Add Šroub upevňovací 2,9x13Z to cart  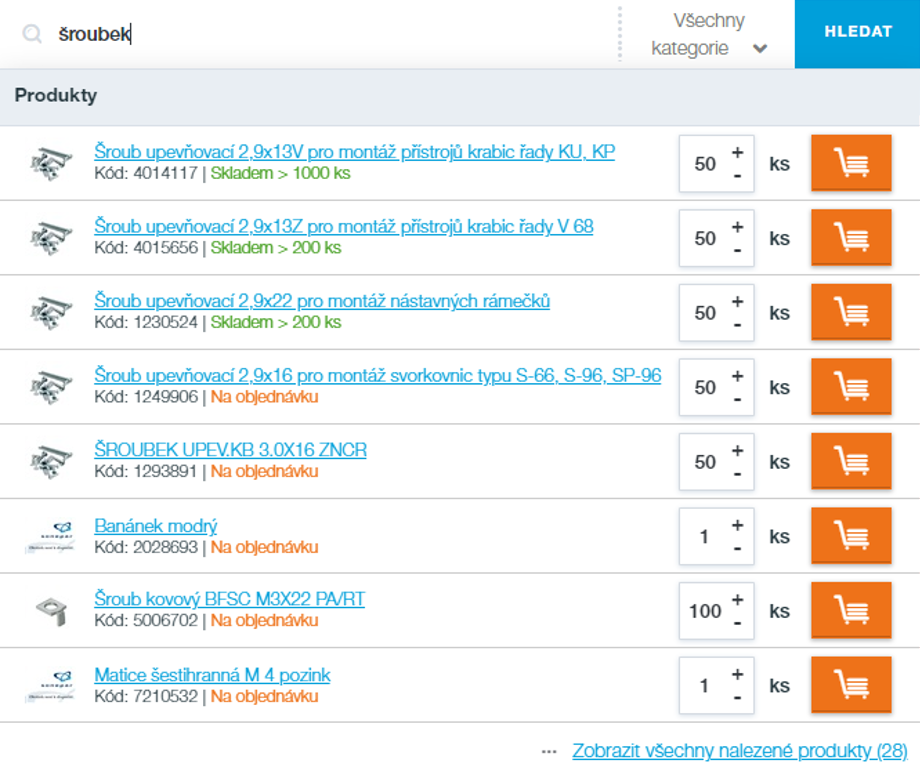click(850, 238)
